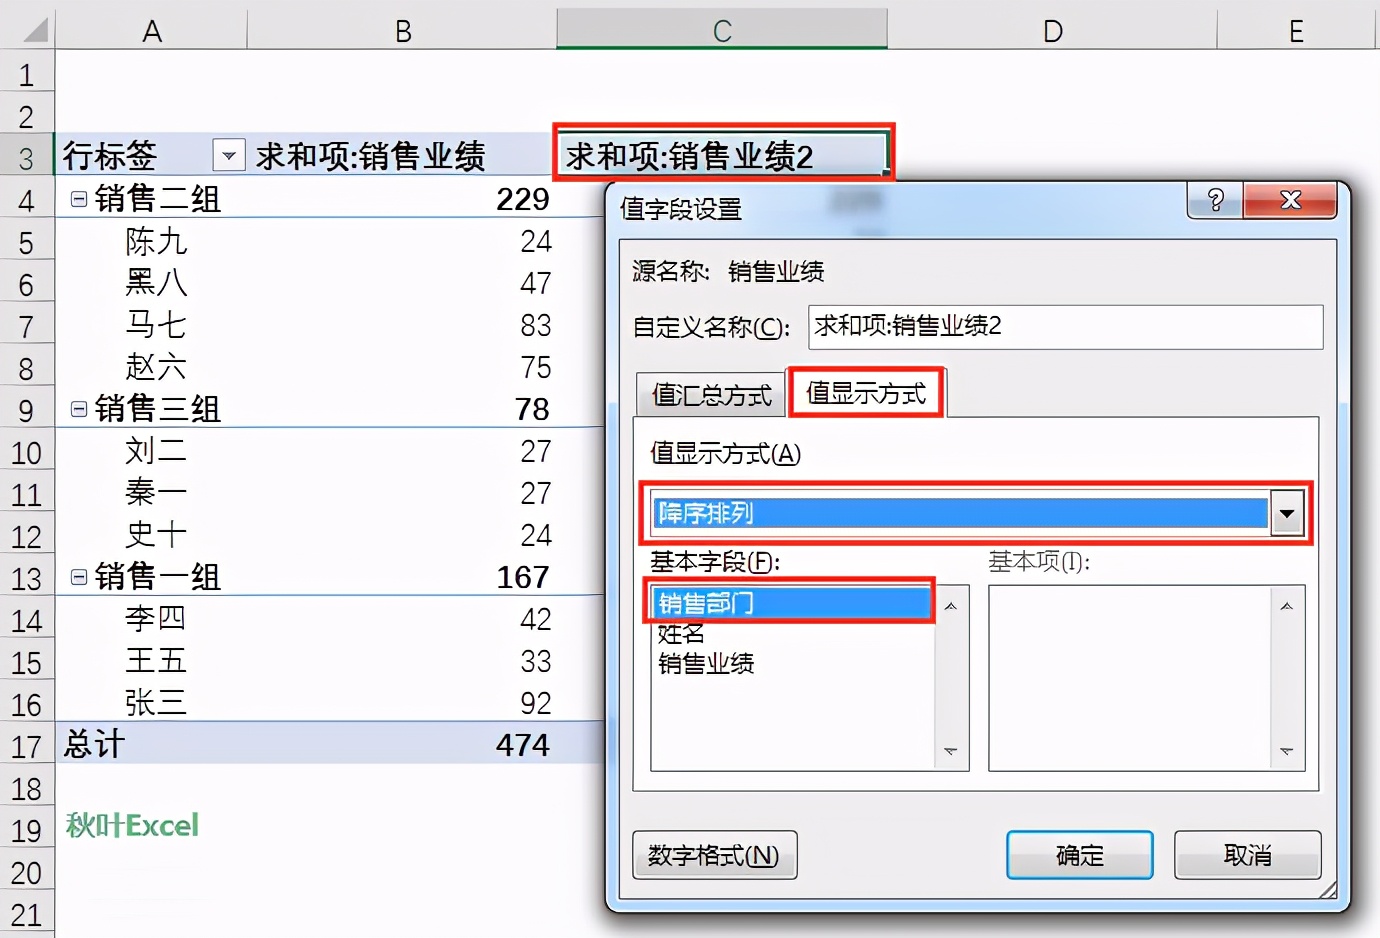Click the 黑八 name cell
This screenshot has height=938, width=1380.
coord(156,282)
